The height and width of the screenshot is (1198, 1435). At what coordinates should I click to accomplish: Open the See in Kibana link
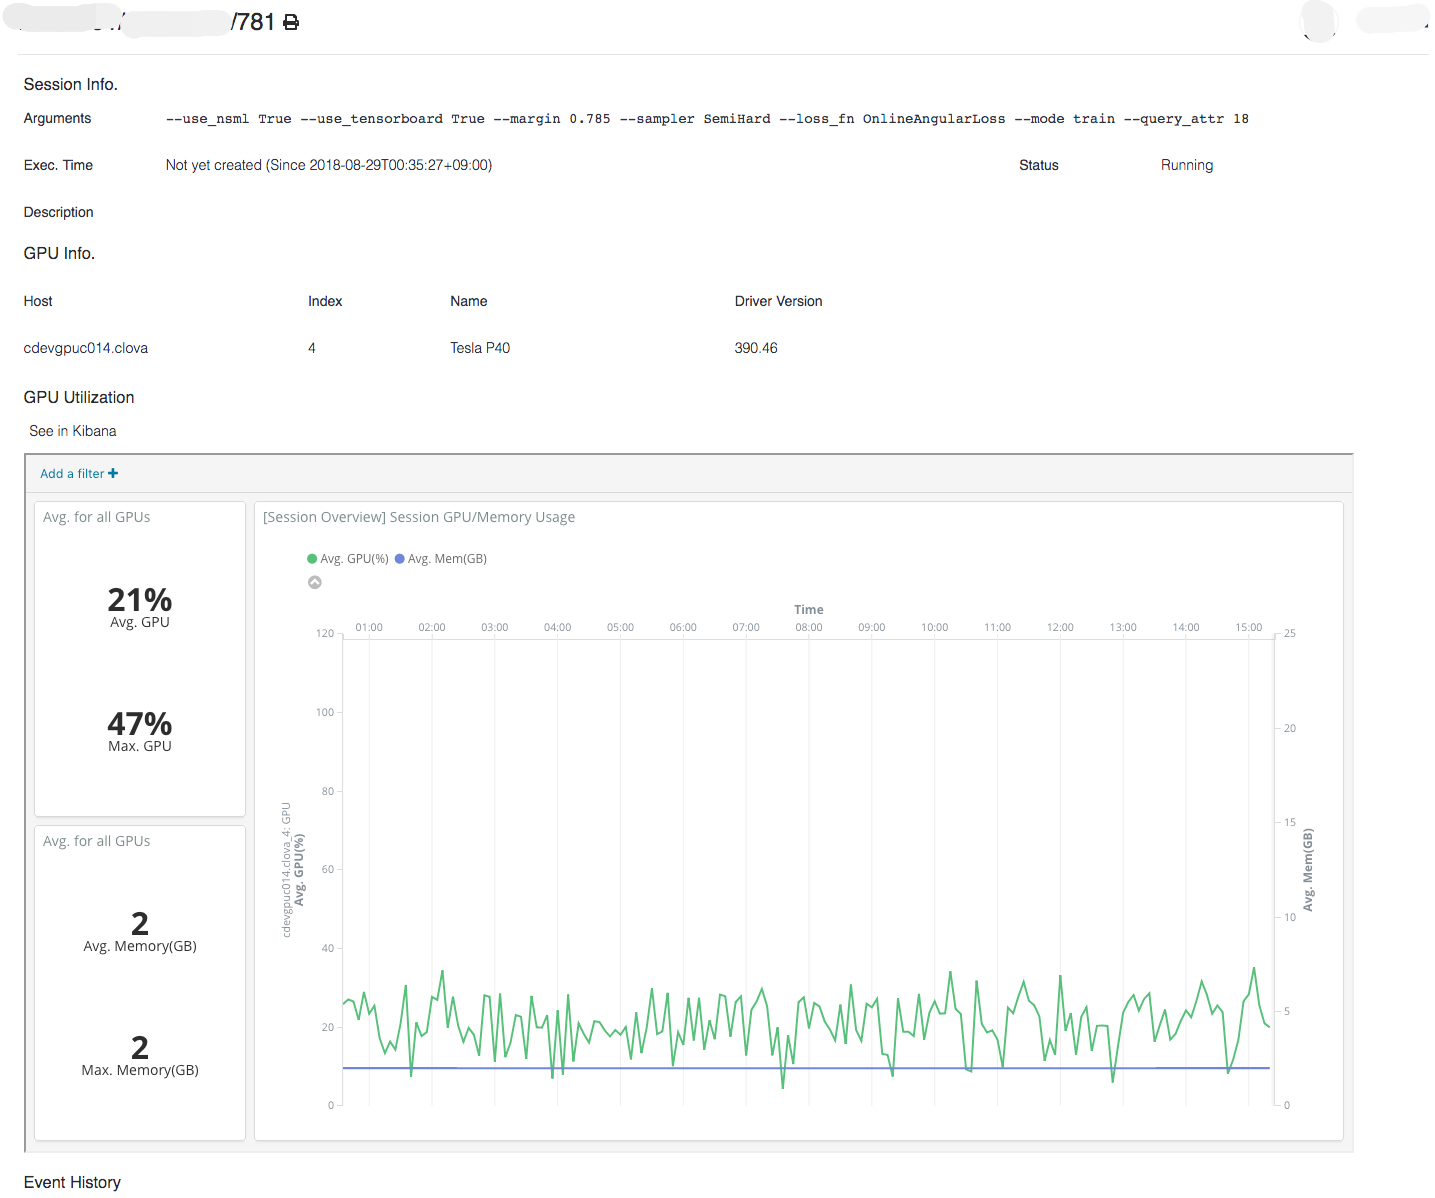click(x=73, y=431)
